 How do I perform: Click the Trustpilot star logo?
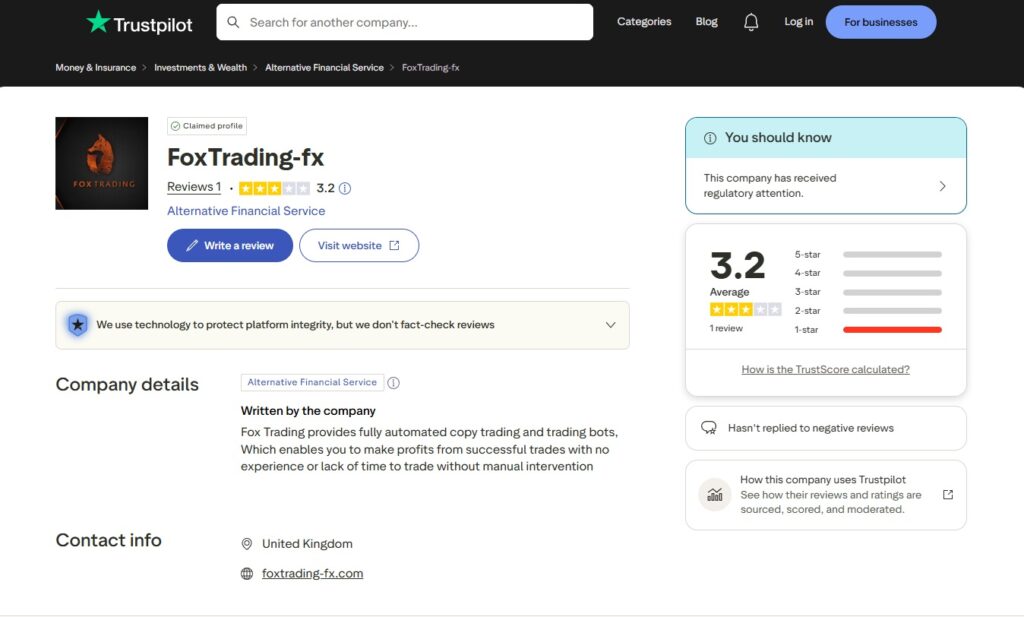pyautogui.click(x=97, y=21)
